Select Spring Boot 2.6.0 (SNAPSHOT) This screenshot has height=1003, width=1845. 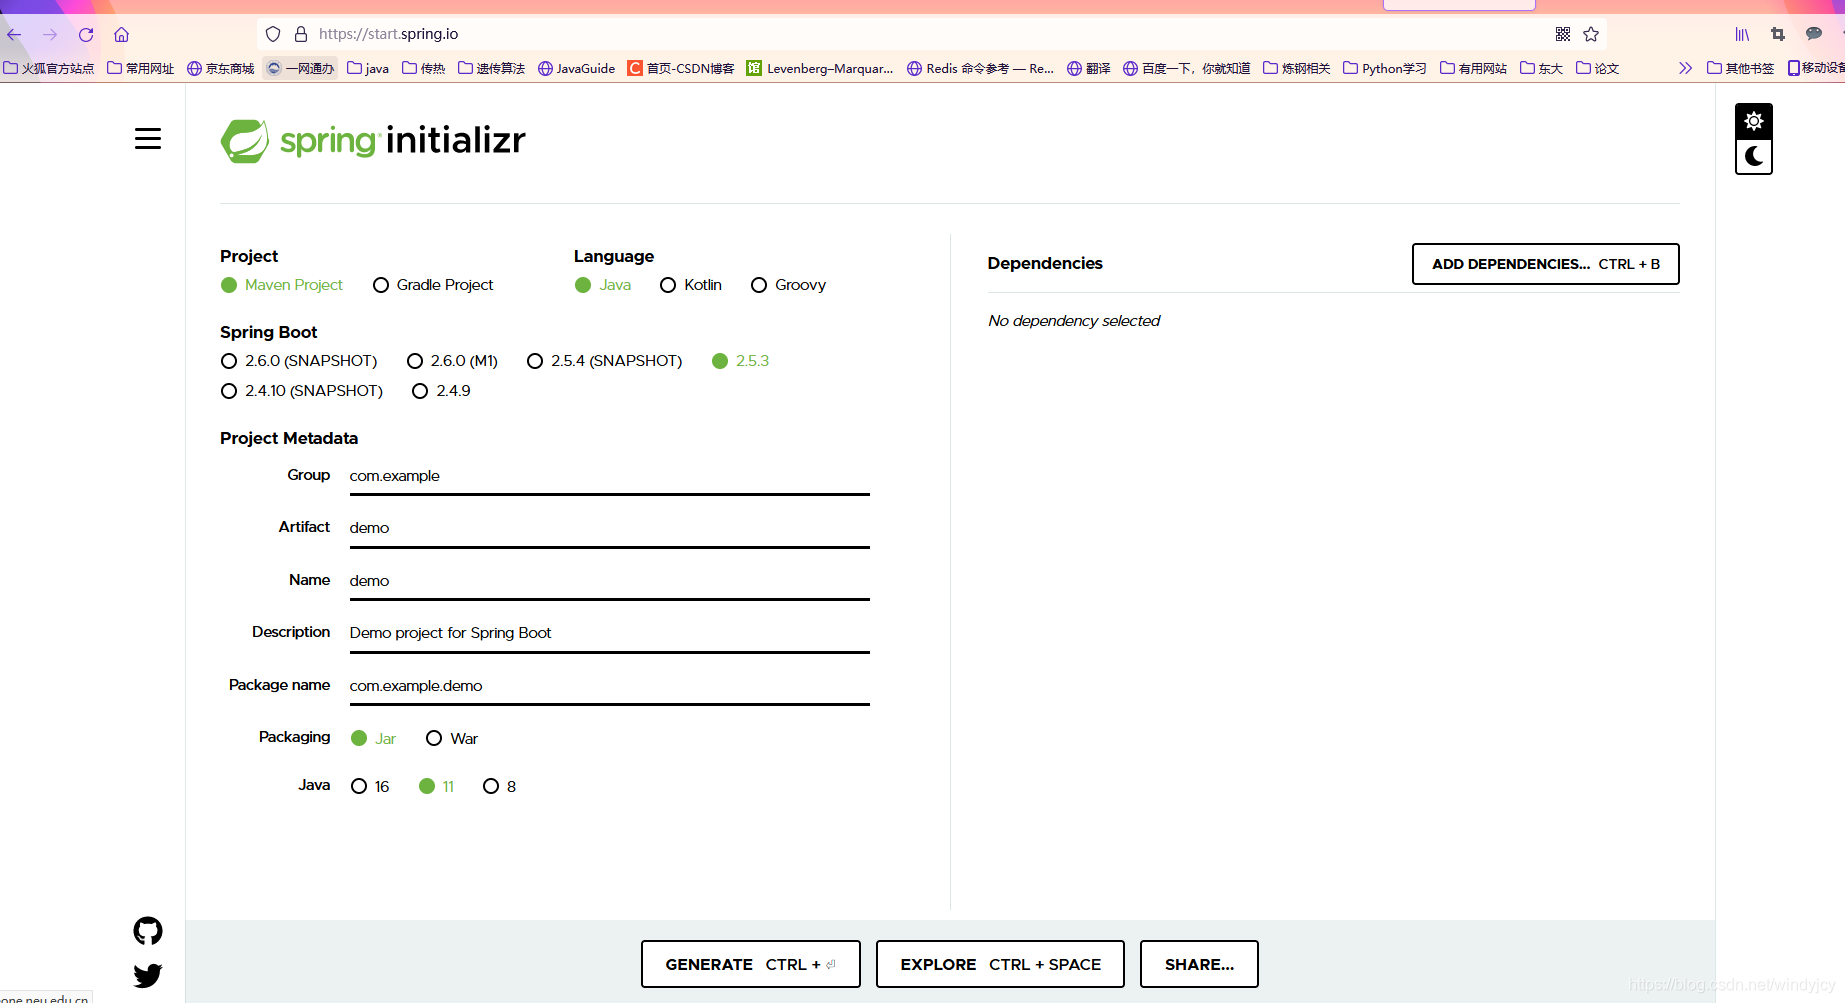click(x=299, y=361)
